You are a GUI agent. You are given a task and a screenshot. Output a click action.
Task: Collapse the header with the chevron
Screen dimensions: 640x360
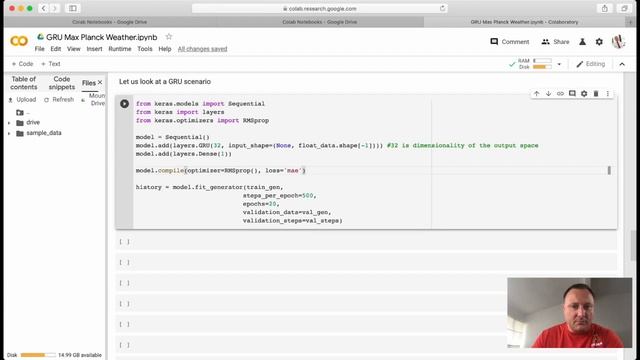622,64
